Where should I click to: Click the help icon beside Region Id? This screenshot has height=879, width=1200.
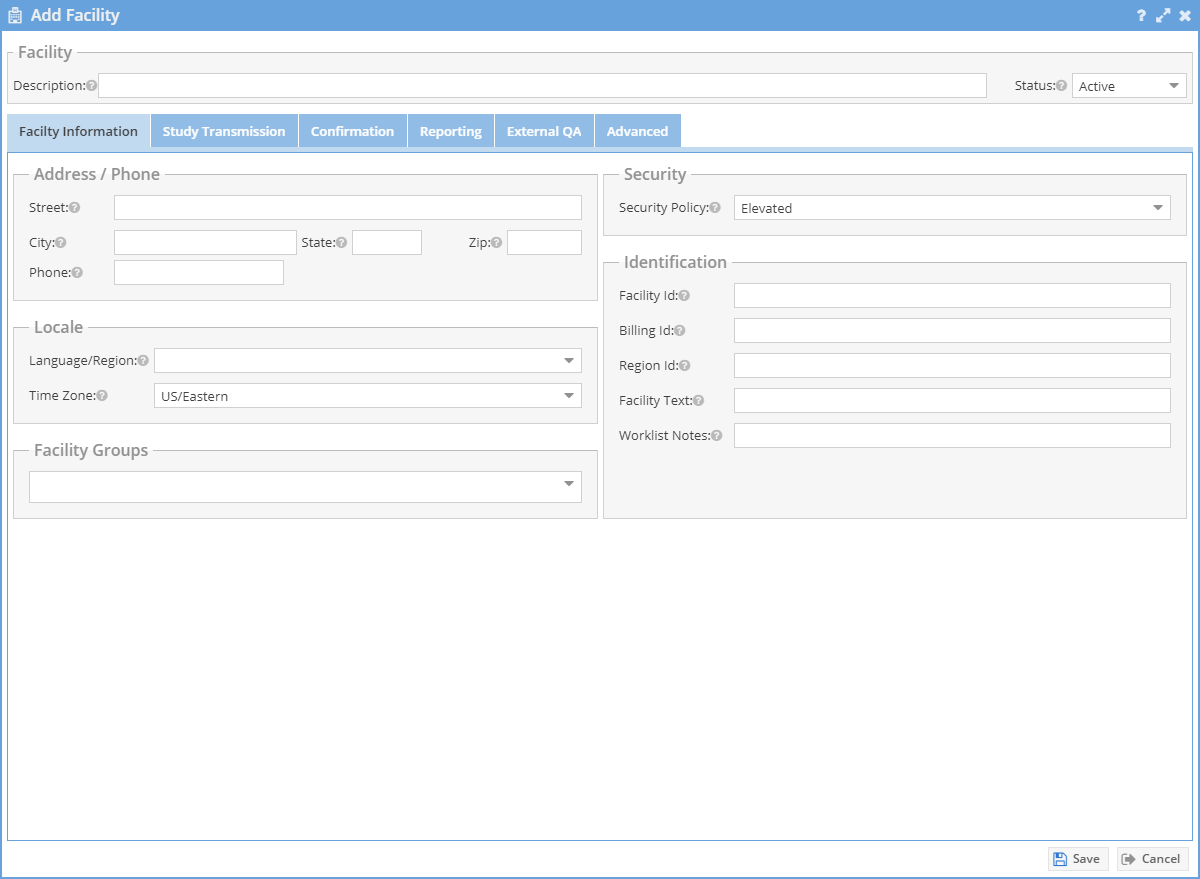point(685,366)
